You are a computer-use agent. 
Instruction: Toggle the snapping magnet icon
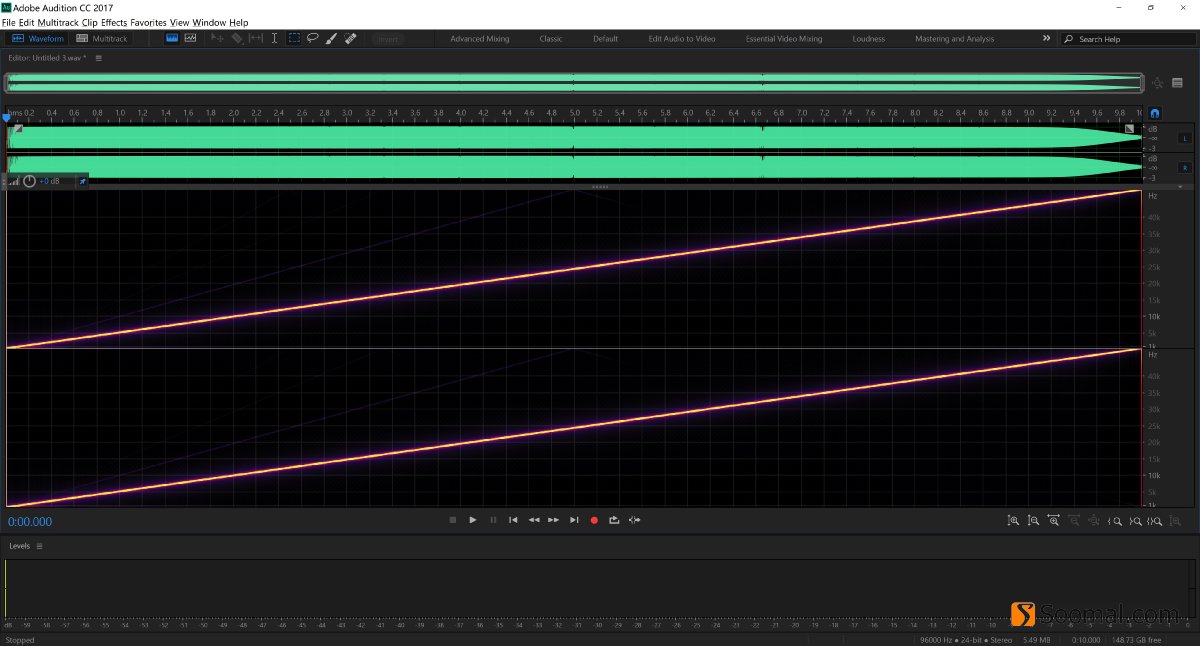[1155, 114]
